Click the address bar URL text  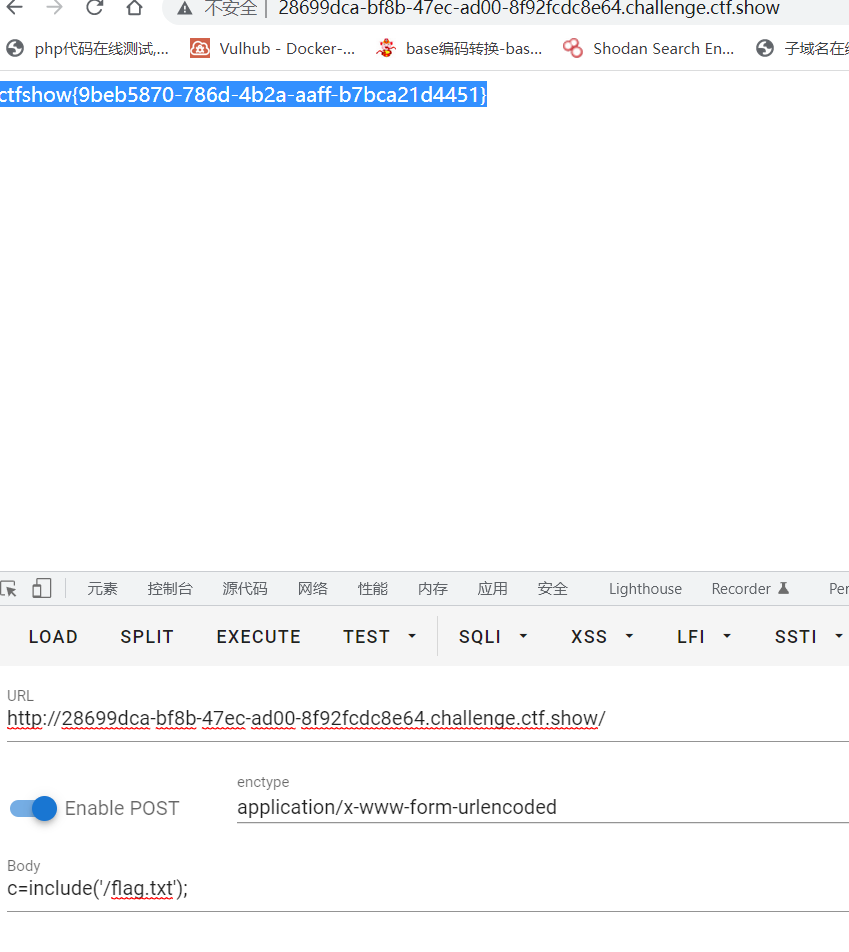528,8
